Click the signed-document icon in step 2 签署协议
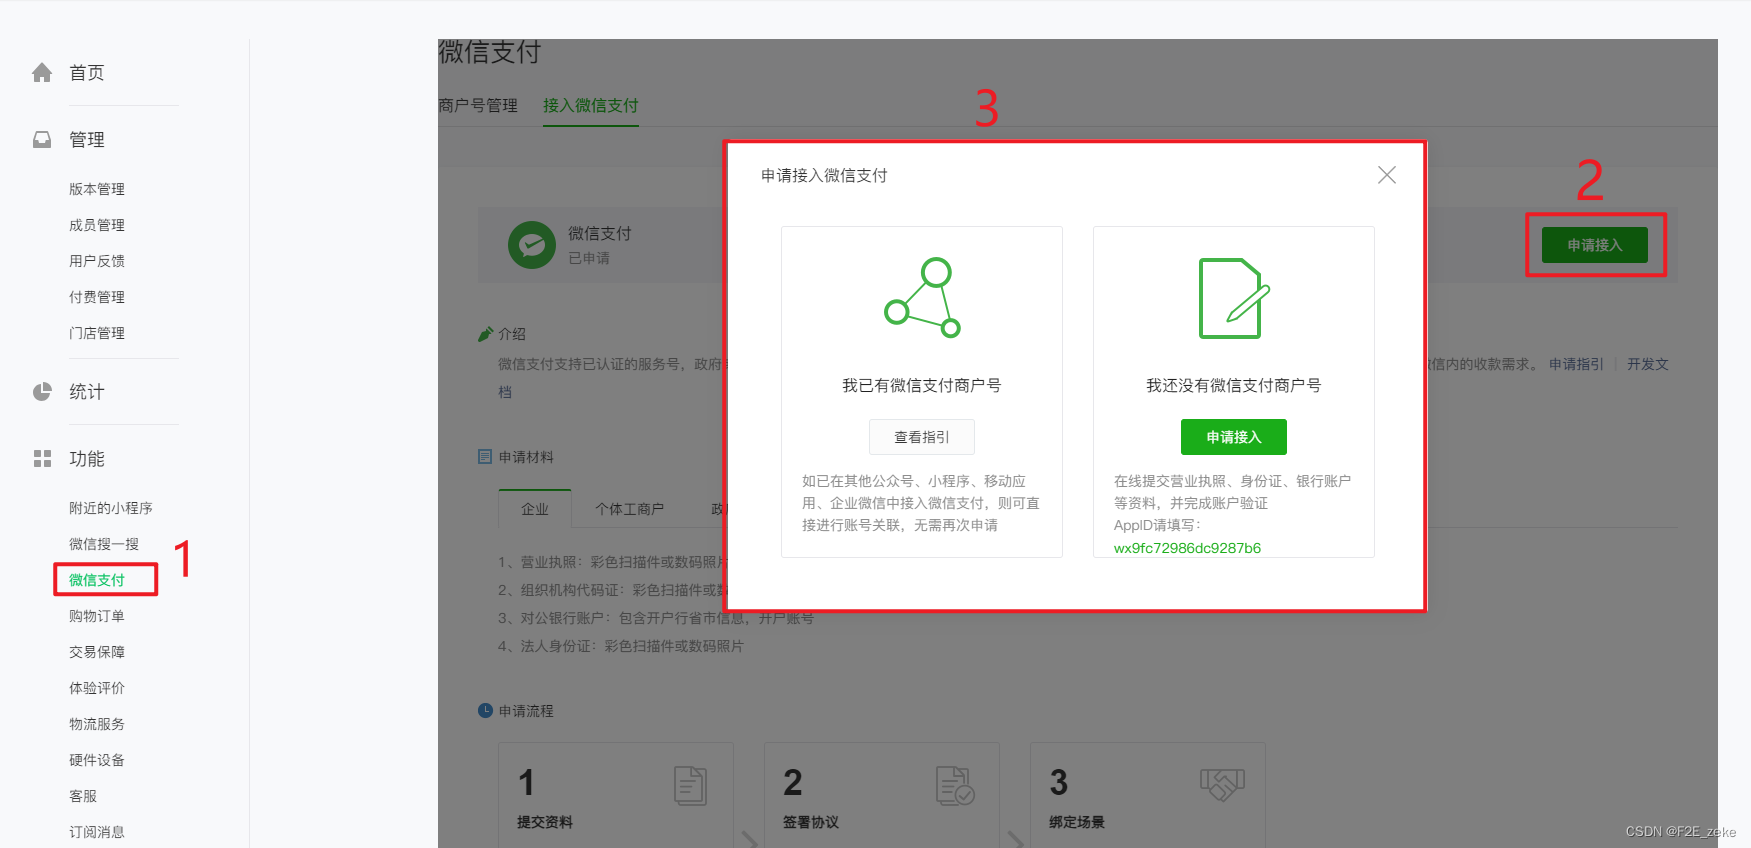The image size is (1751, 848). point(955,786)
